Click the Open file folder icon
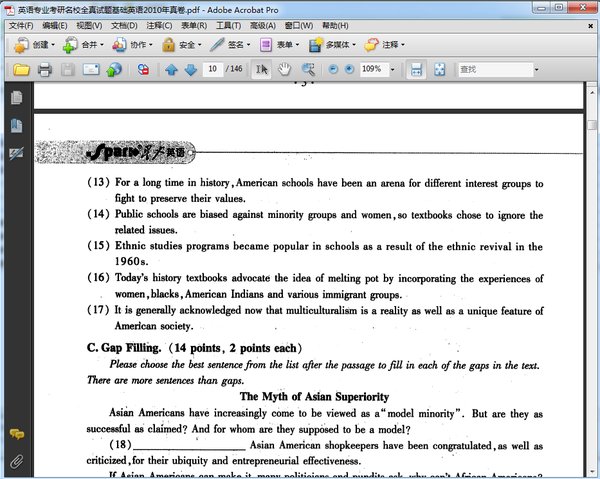The width and height of the screenshot is (600, 479). click(21, 69)
